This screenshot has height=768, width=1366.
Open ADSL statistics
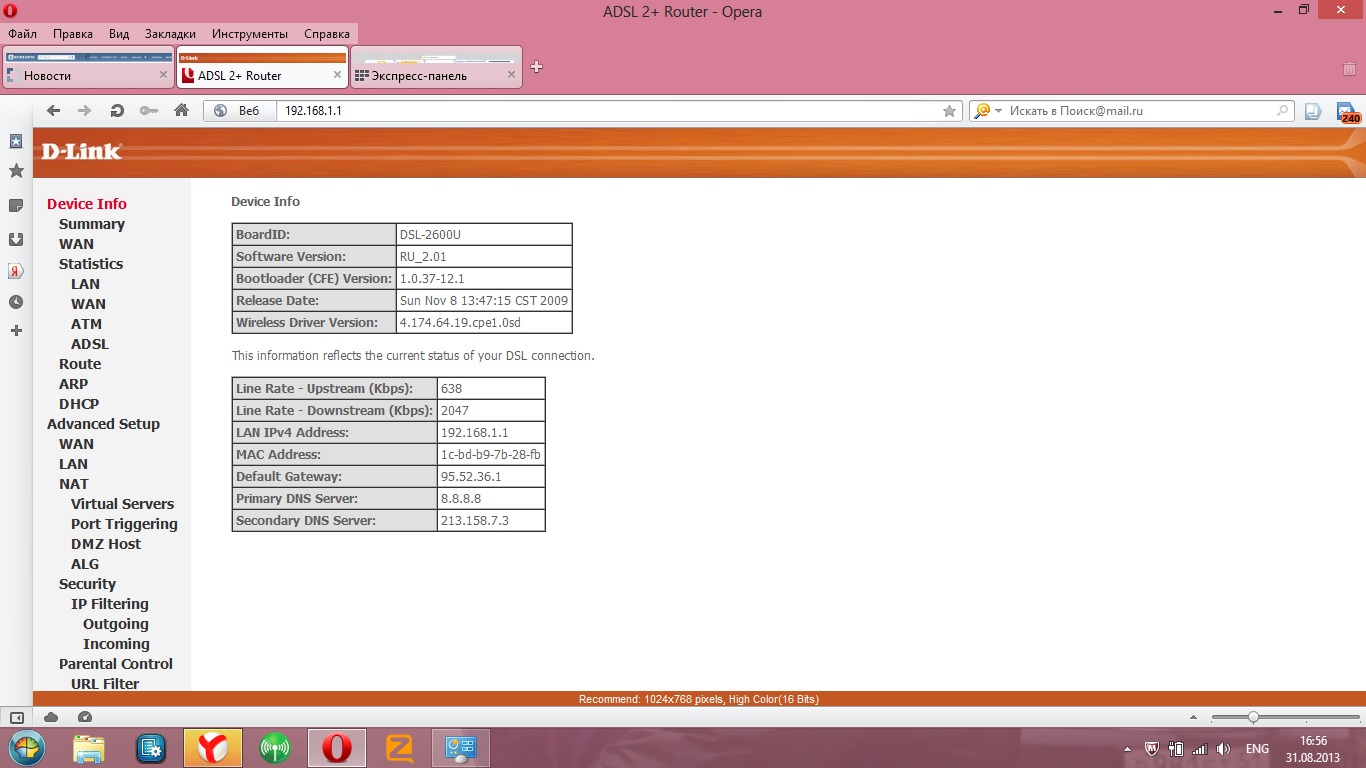coord(90,344)
